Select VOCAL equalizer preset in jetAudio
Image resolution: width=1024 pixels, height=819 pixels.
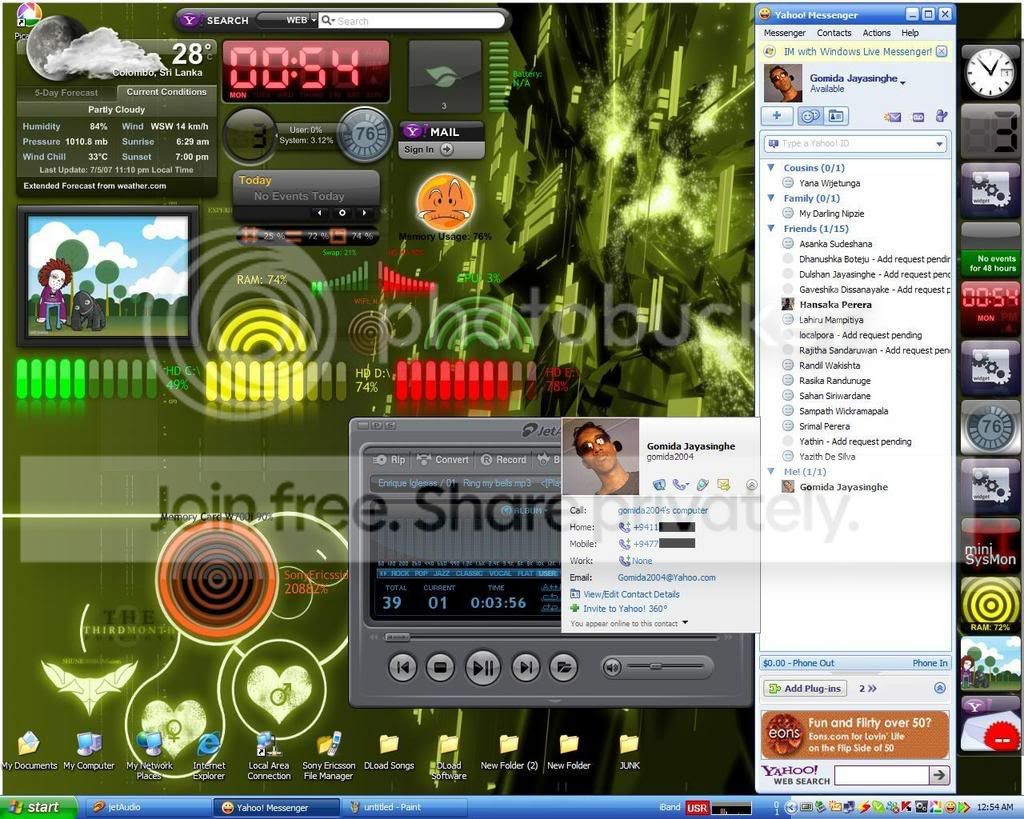[500, 573]
